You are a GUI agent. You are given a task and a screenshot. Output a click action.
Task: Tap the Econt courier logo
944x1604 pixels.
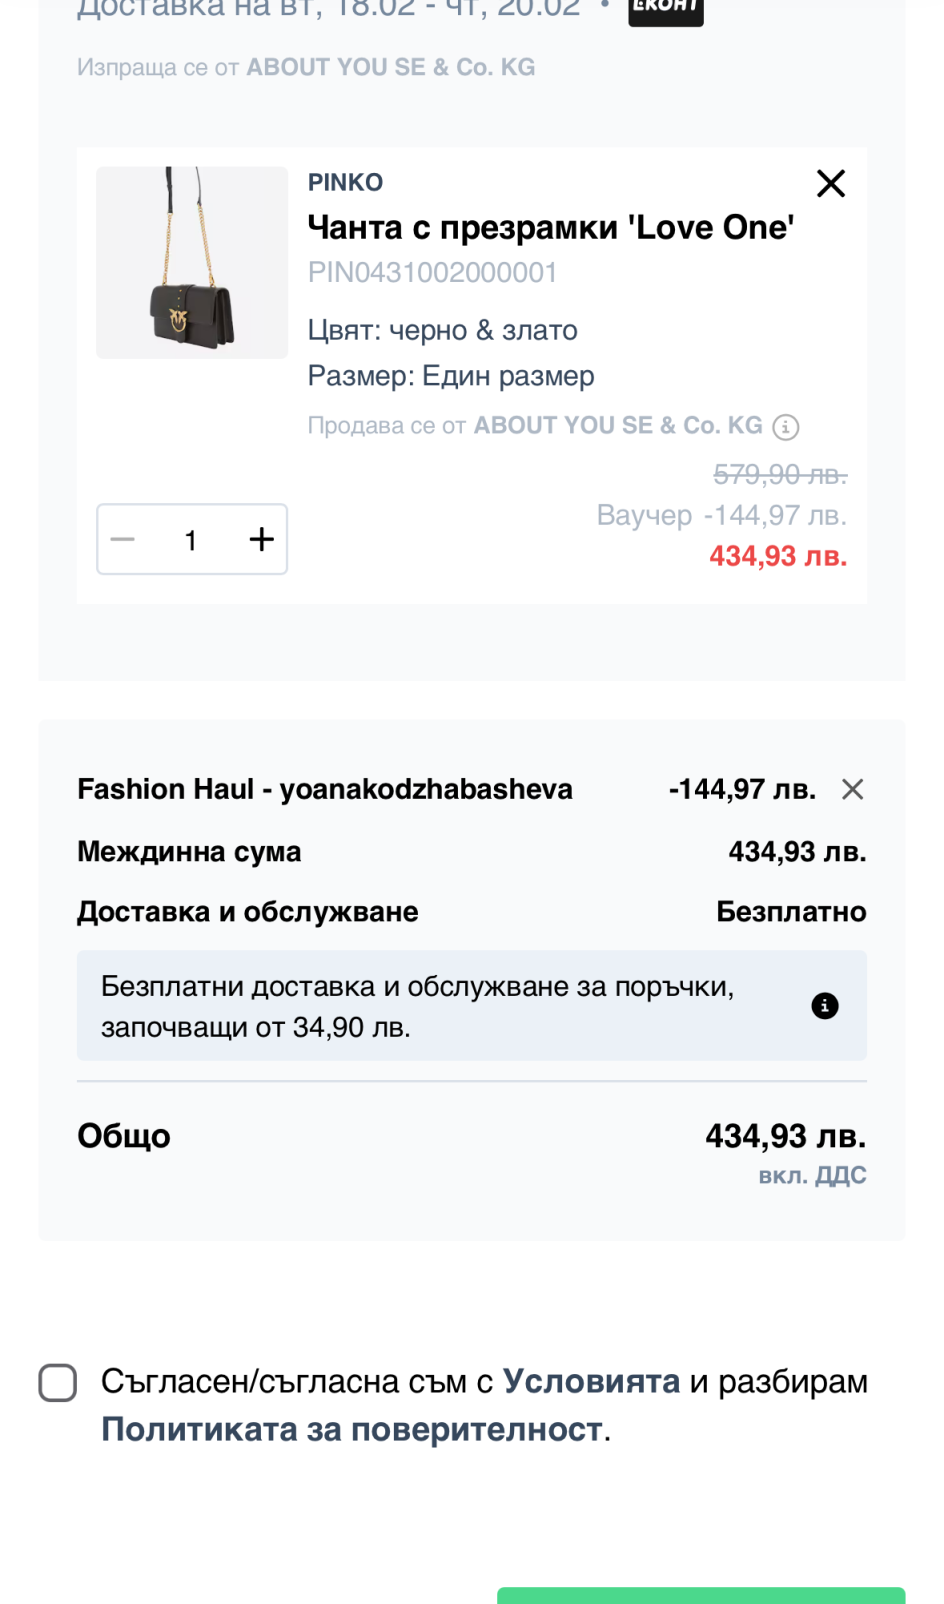(x=665, y=9)
